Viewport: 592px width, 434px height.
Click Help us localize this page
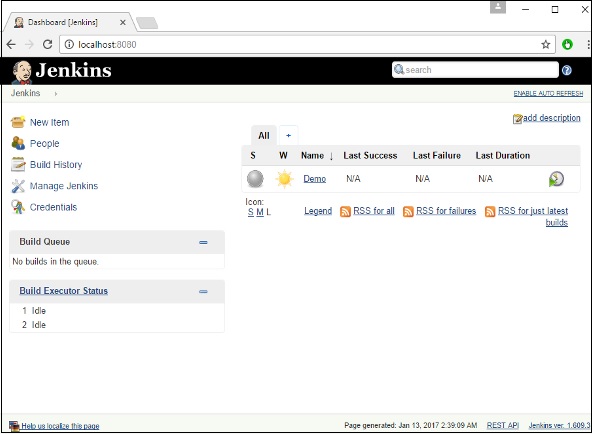[x=60, y=426]
